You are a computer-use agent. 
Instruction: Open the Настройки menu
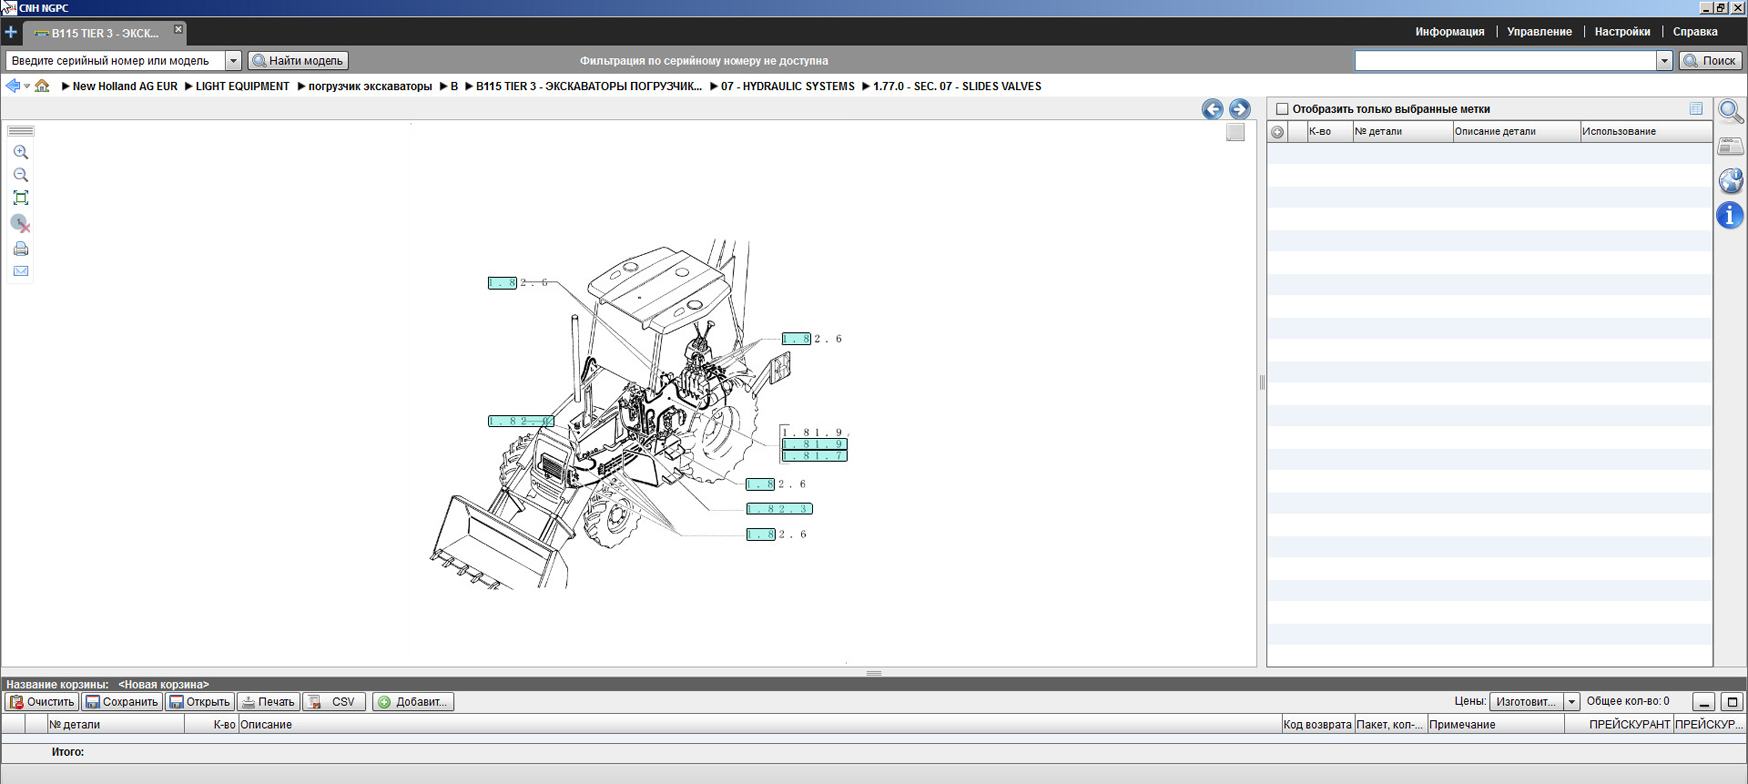point(1622,32)
